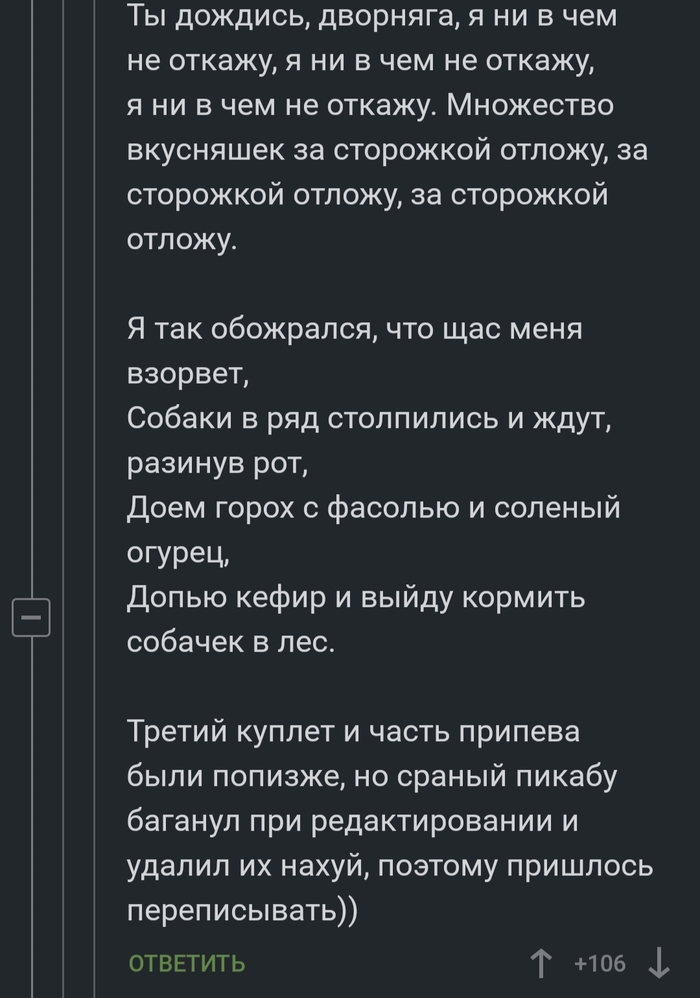Image resolution: width=700 pixels, height=998 pixels.
Task: Downvote the comment with down arrow
Action: (660, 964)
